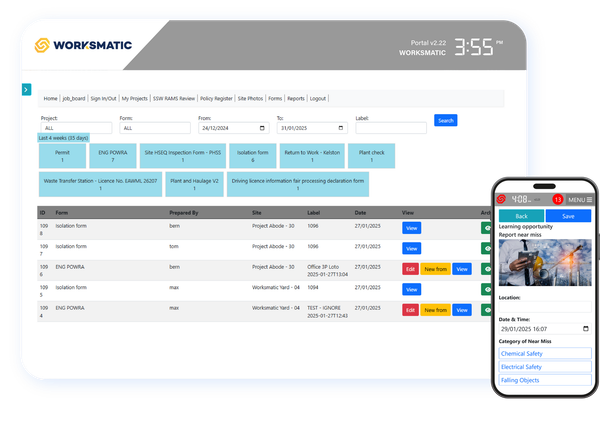Click New from on TEST - IGNORE row
Viewport: 600px width, 426px height.
(435, 310)
